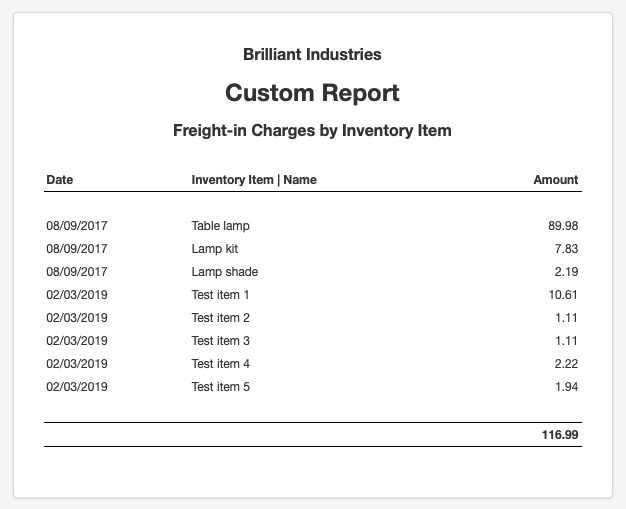Click the Date column header
Screen dimensions: 626x509
pyautogui.click(x=59, y=180)
